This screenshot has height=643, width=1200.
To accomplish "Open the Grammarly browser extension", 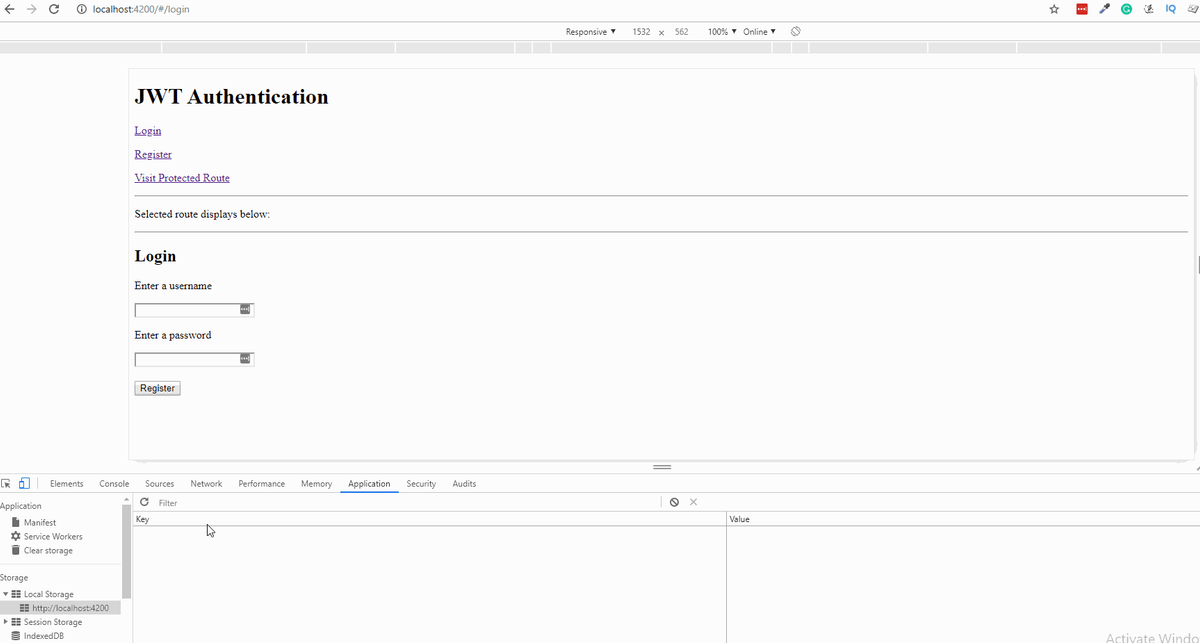I will point(1126,9).
